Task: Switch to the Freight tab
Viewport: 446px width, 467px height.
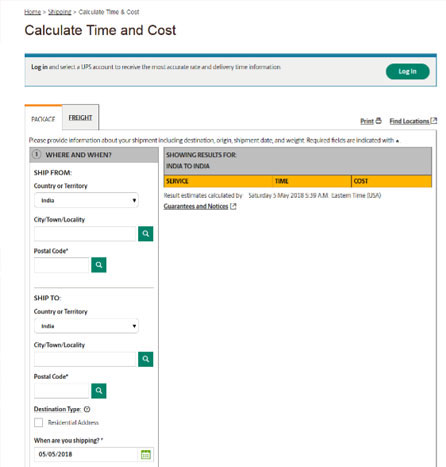Action: coord(80,118)
